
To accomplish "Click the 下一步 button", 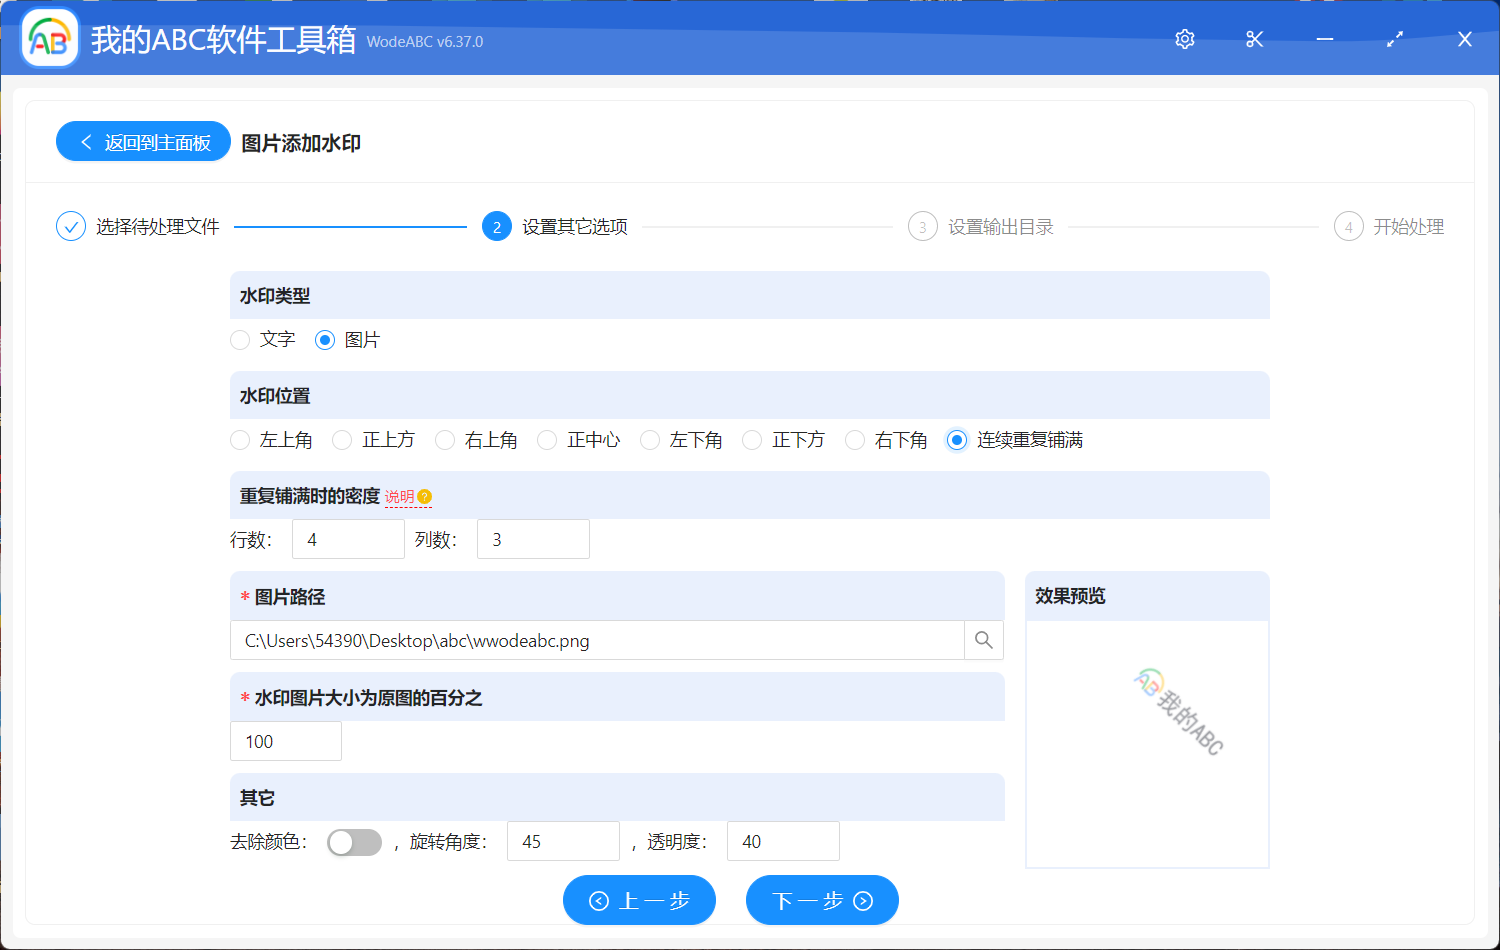I will 822,900.
